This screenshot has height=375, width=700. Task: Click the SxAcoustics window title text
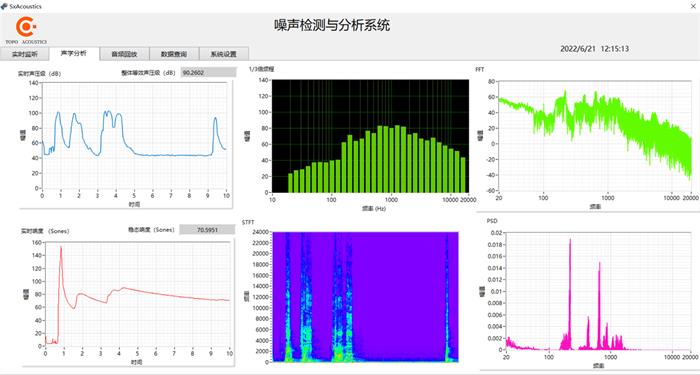tap(25, 7)
